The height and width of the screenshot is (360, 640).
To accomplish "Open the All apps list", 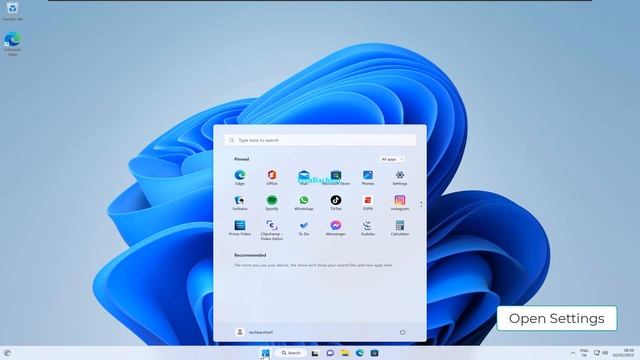I will pyautogui.click(x=391, y=159).
